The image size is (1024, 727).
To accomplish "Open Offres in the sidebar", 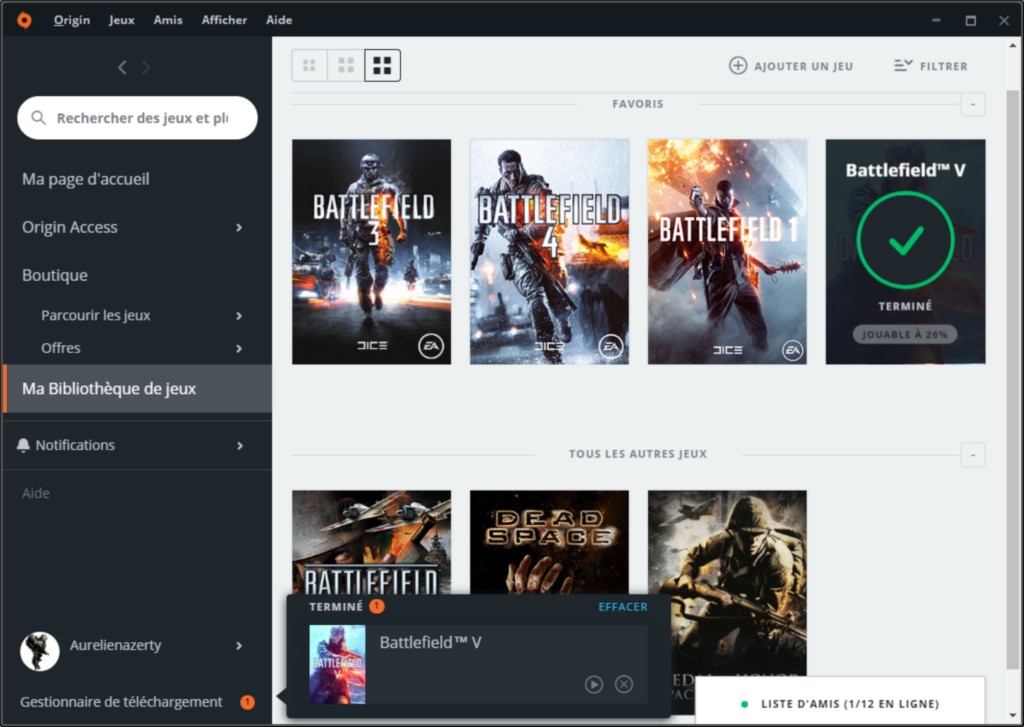I will pyautogui.click(x=61, y=348).
